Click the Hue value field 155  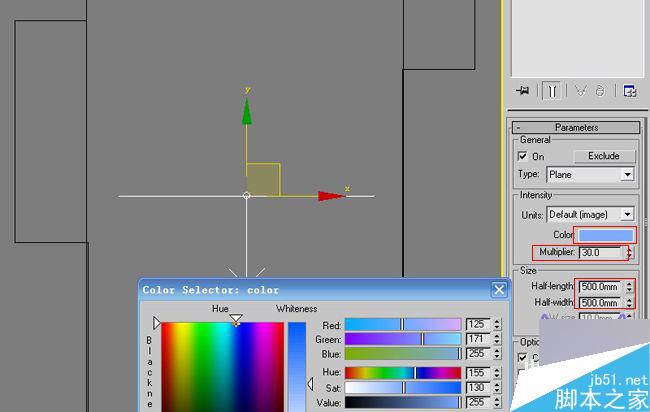tap(479, 373)
